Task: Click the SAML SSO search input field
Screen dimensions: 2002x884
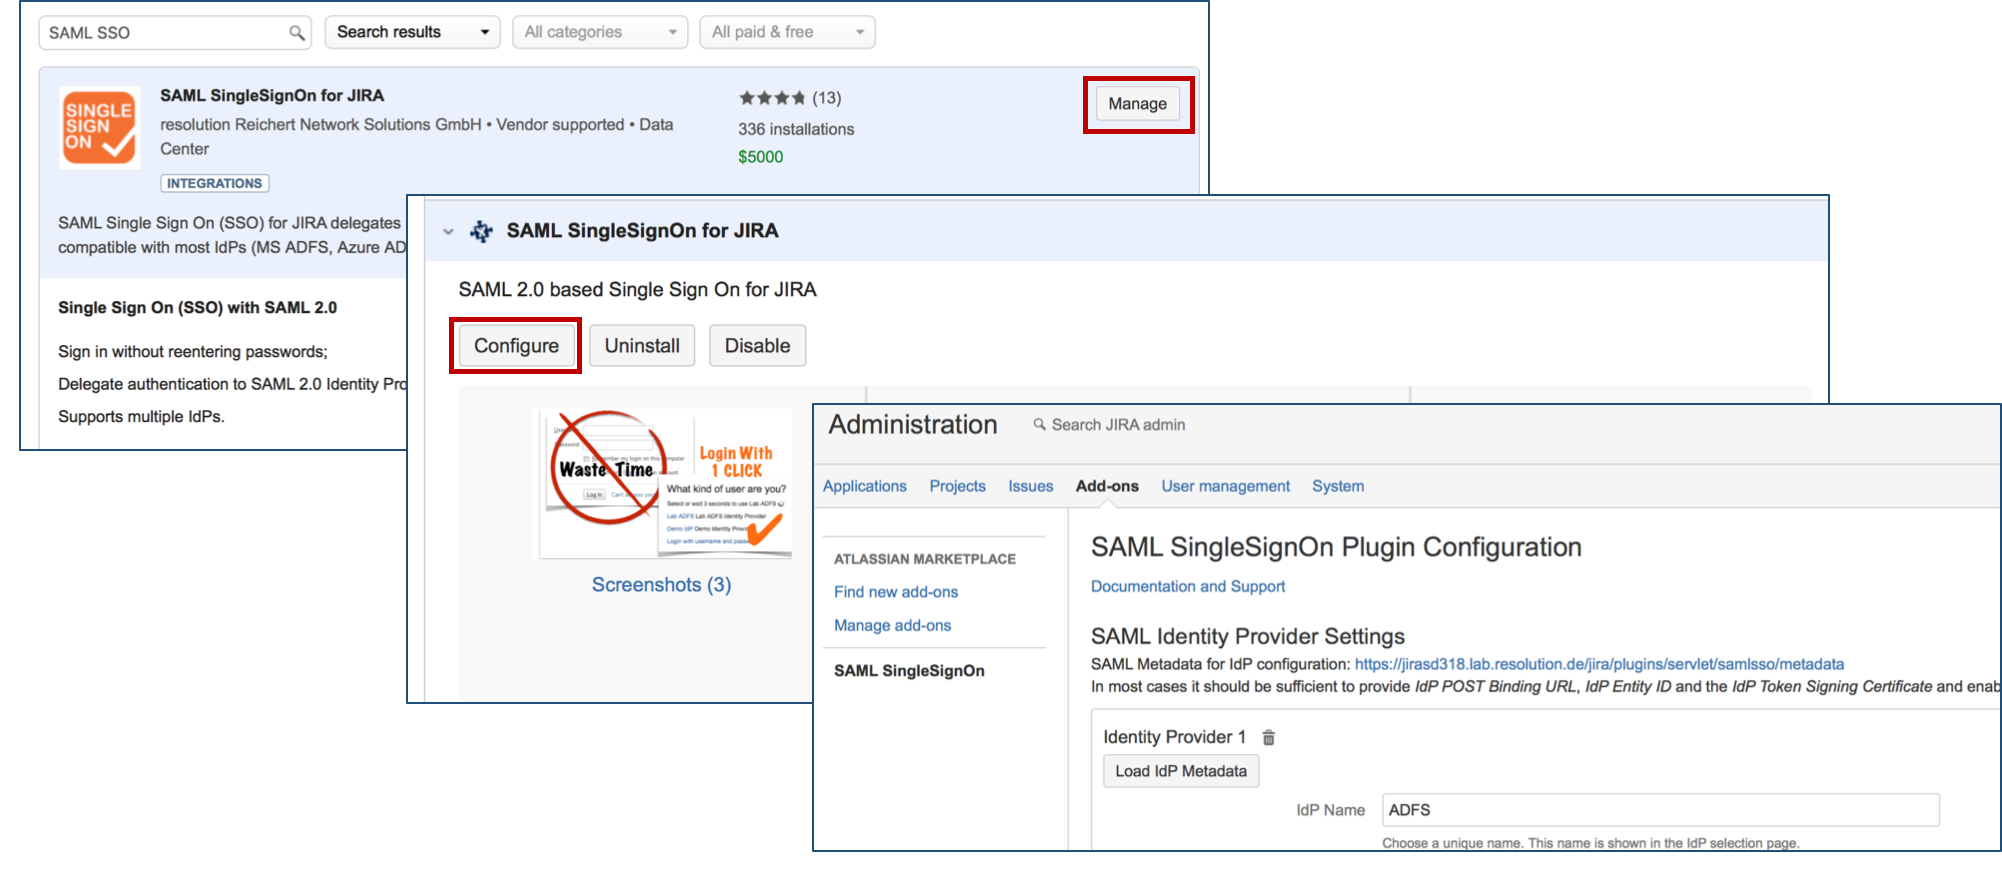Action: click(175, 33)
